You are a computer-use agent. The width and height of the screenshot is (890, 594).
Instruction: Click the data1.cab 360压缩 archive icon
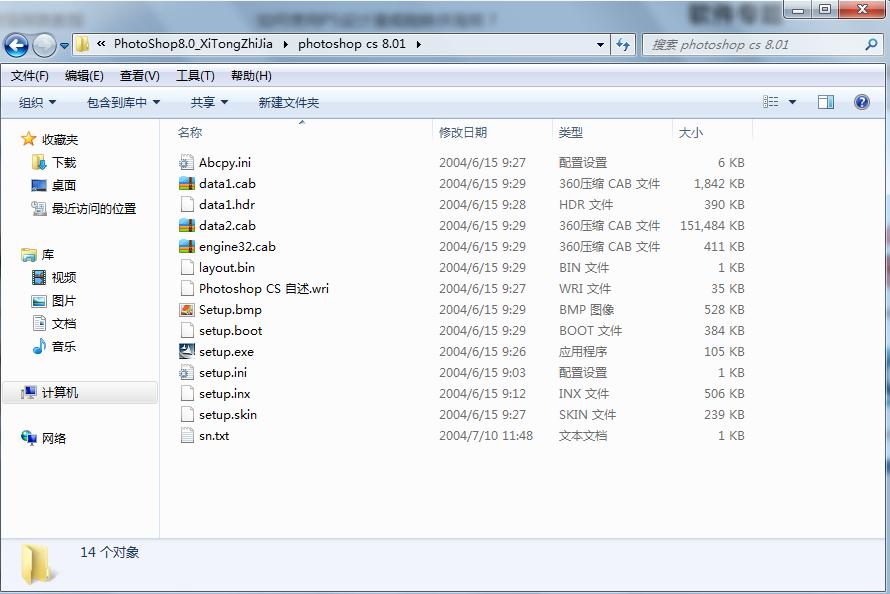(x=185, y=183)
